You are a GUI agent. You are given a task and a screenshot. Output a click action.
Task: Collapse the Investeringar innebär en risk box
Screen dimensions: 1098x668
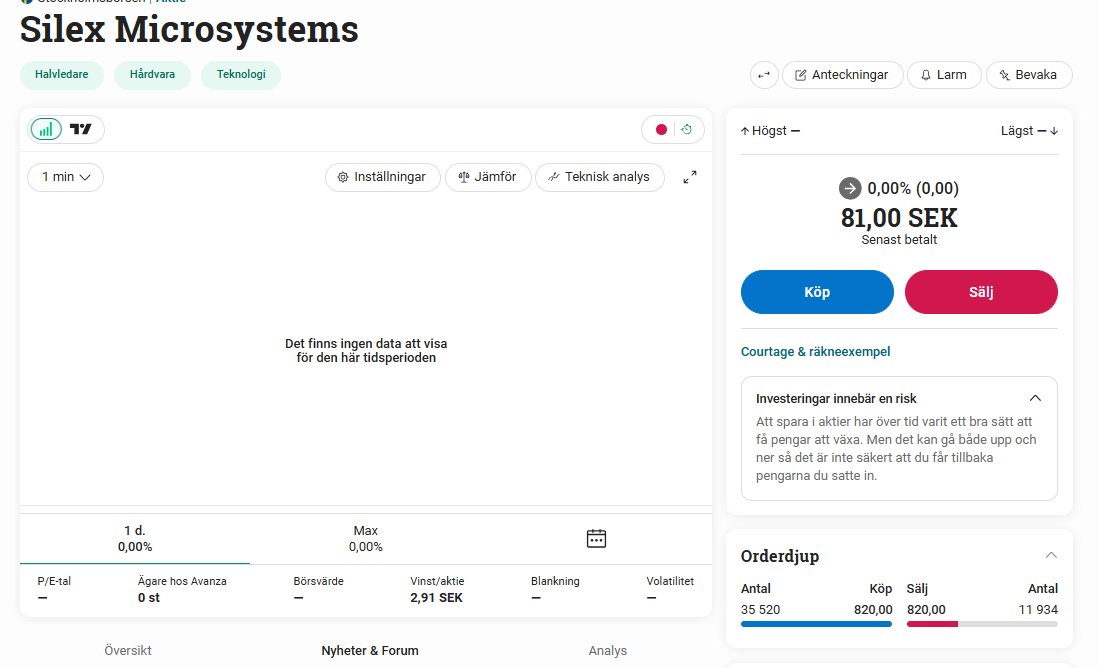tap(1035, 398)
